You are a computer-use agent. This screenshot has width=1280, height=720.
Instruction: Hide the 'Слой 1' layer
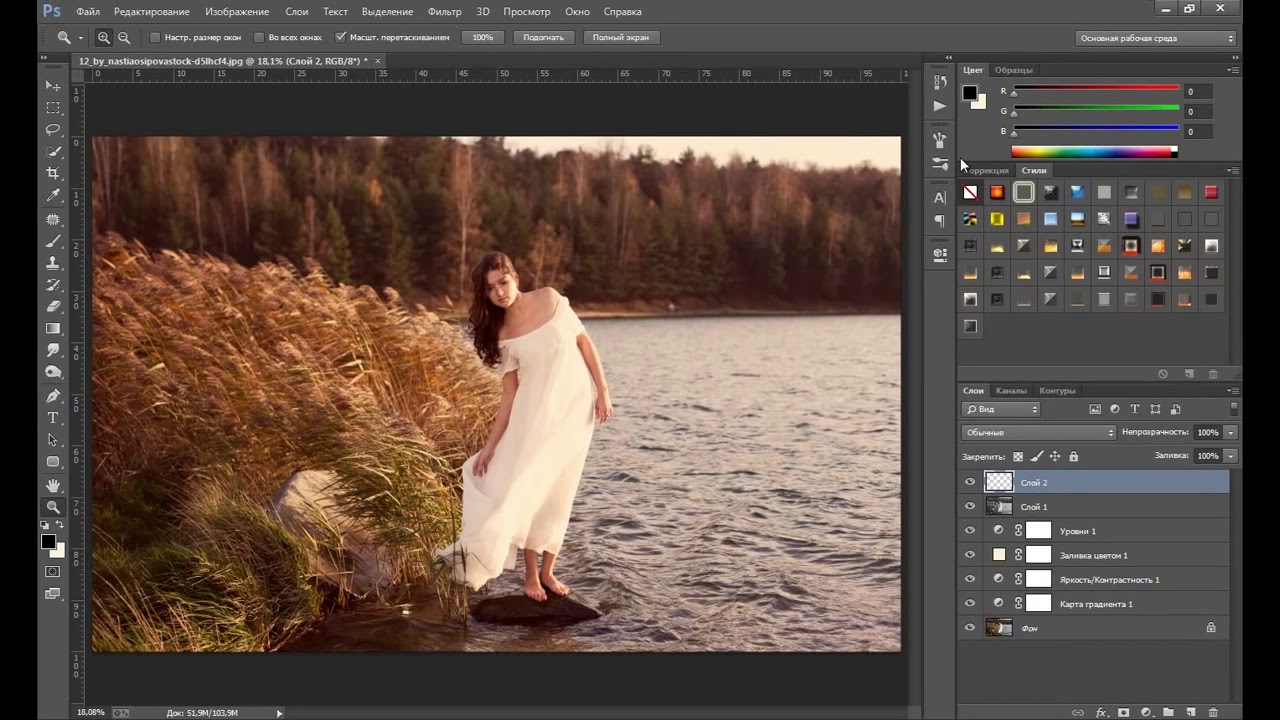coord(969,507)
